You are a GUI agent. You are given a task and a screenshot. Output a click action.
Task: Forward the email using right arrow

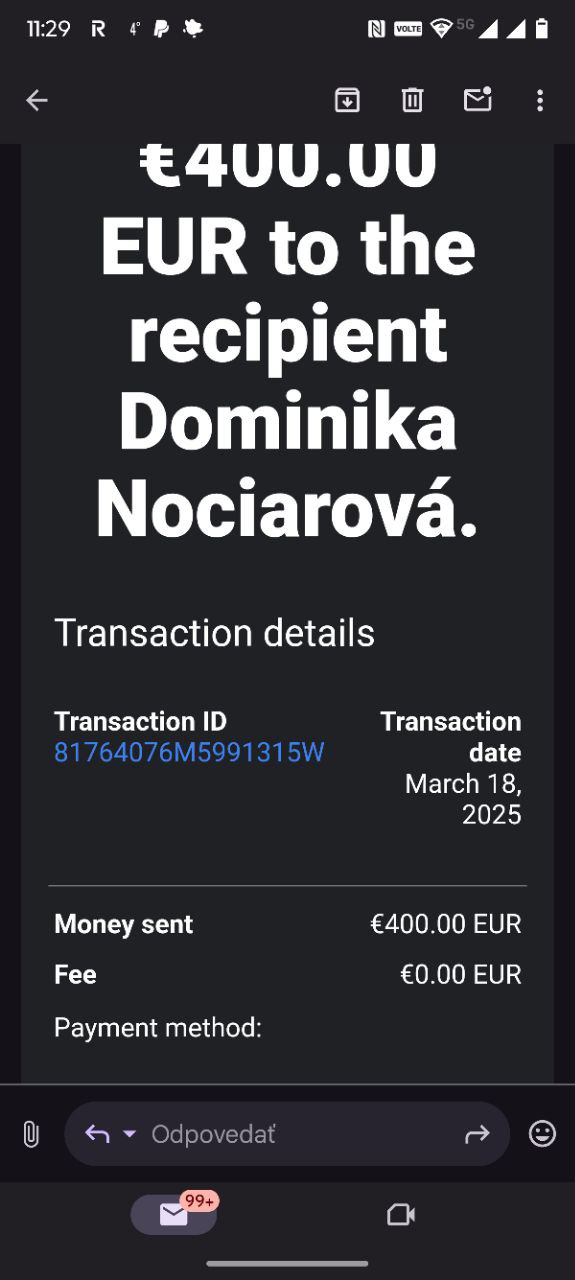click(x=477, y=1134)
